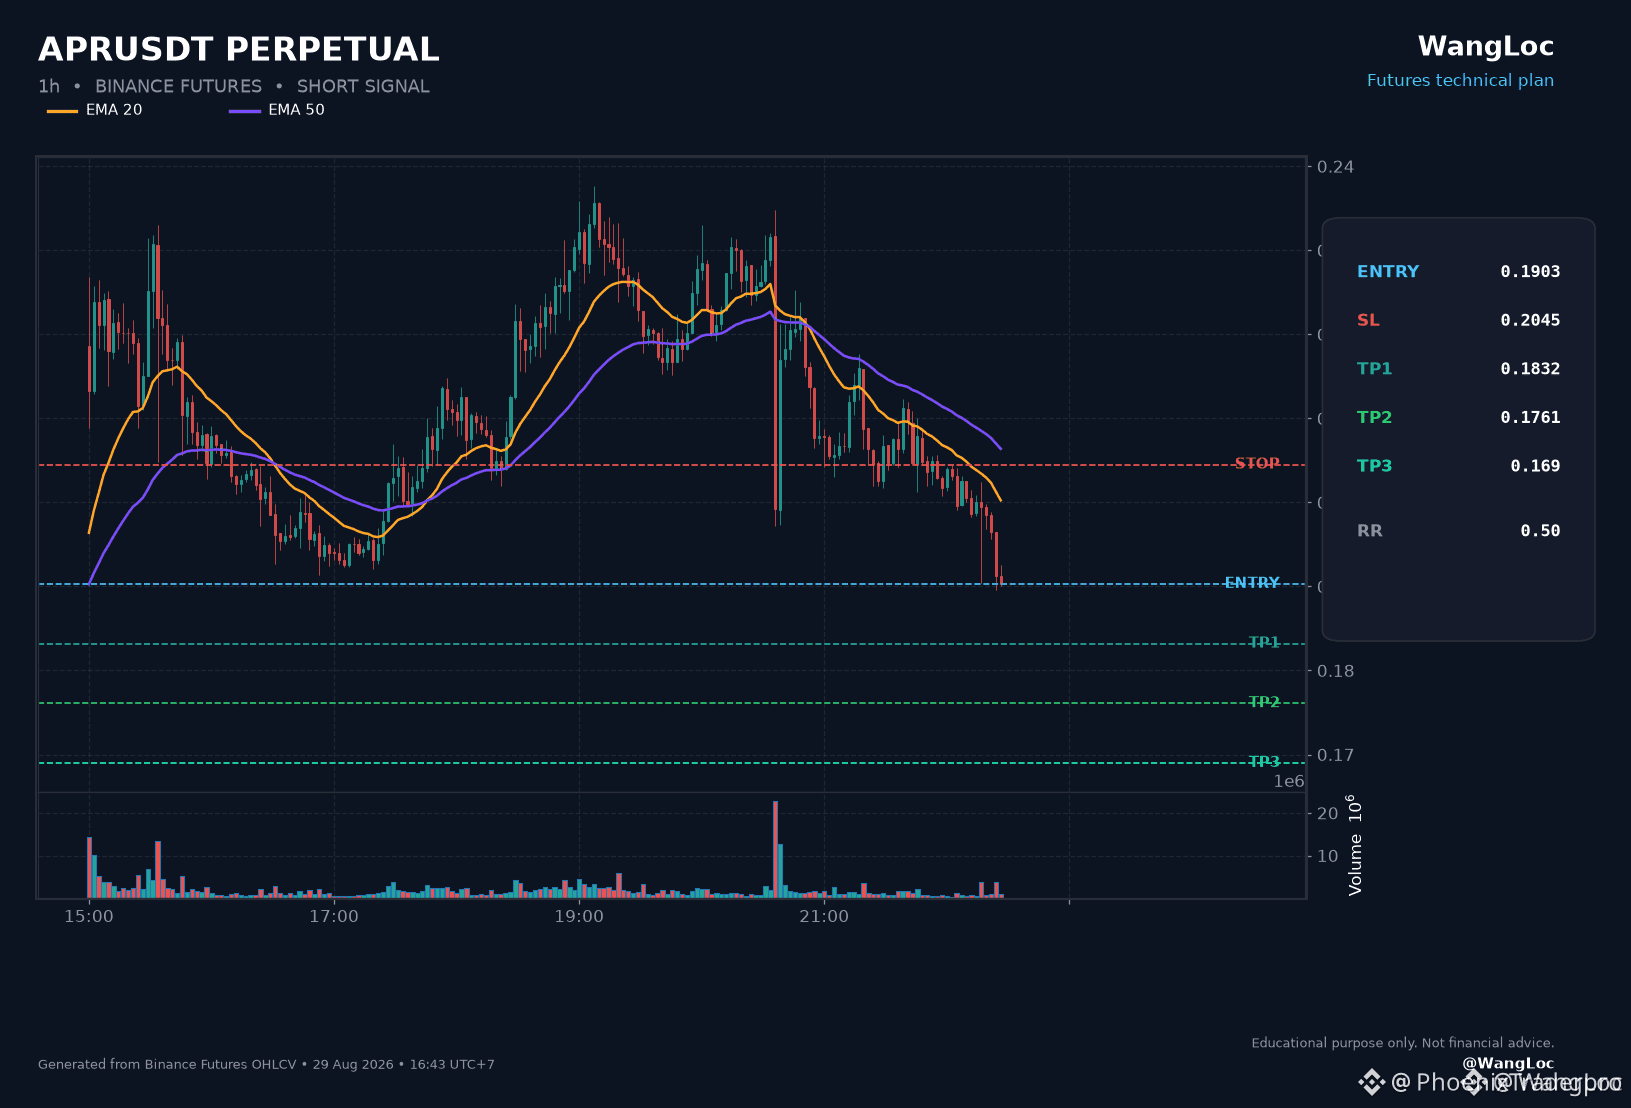Select the "EMA 50" legend label

coord(296,110)
